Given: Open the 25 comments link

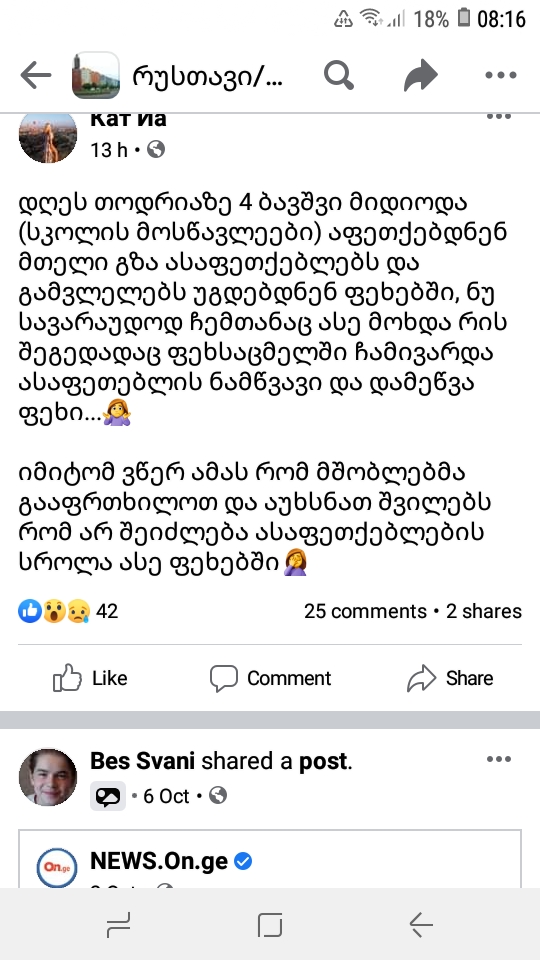Looking at the screenshot, I should [x=365, y=611].
